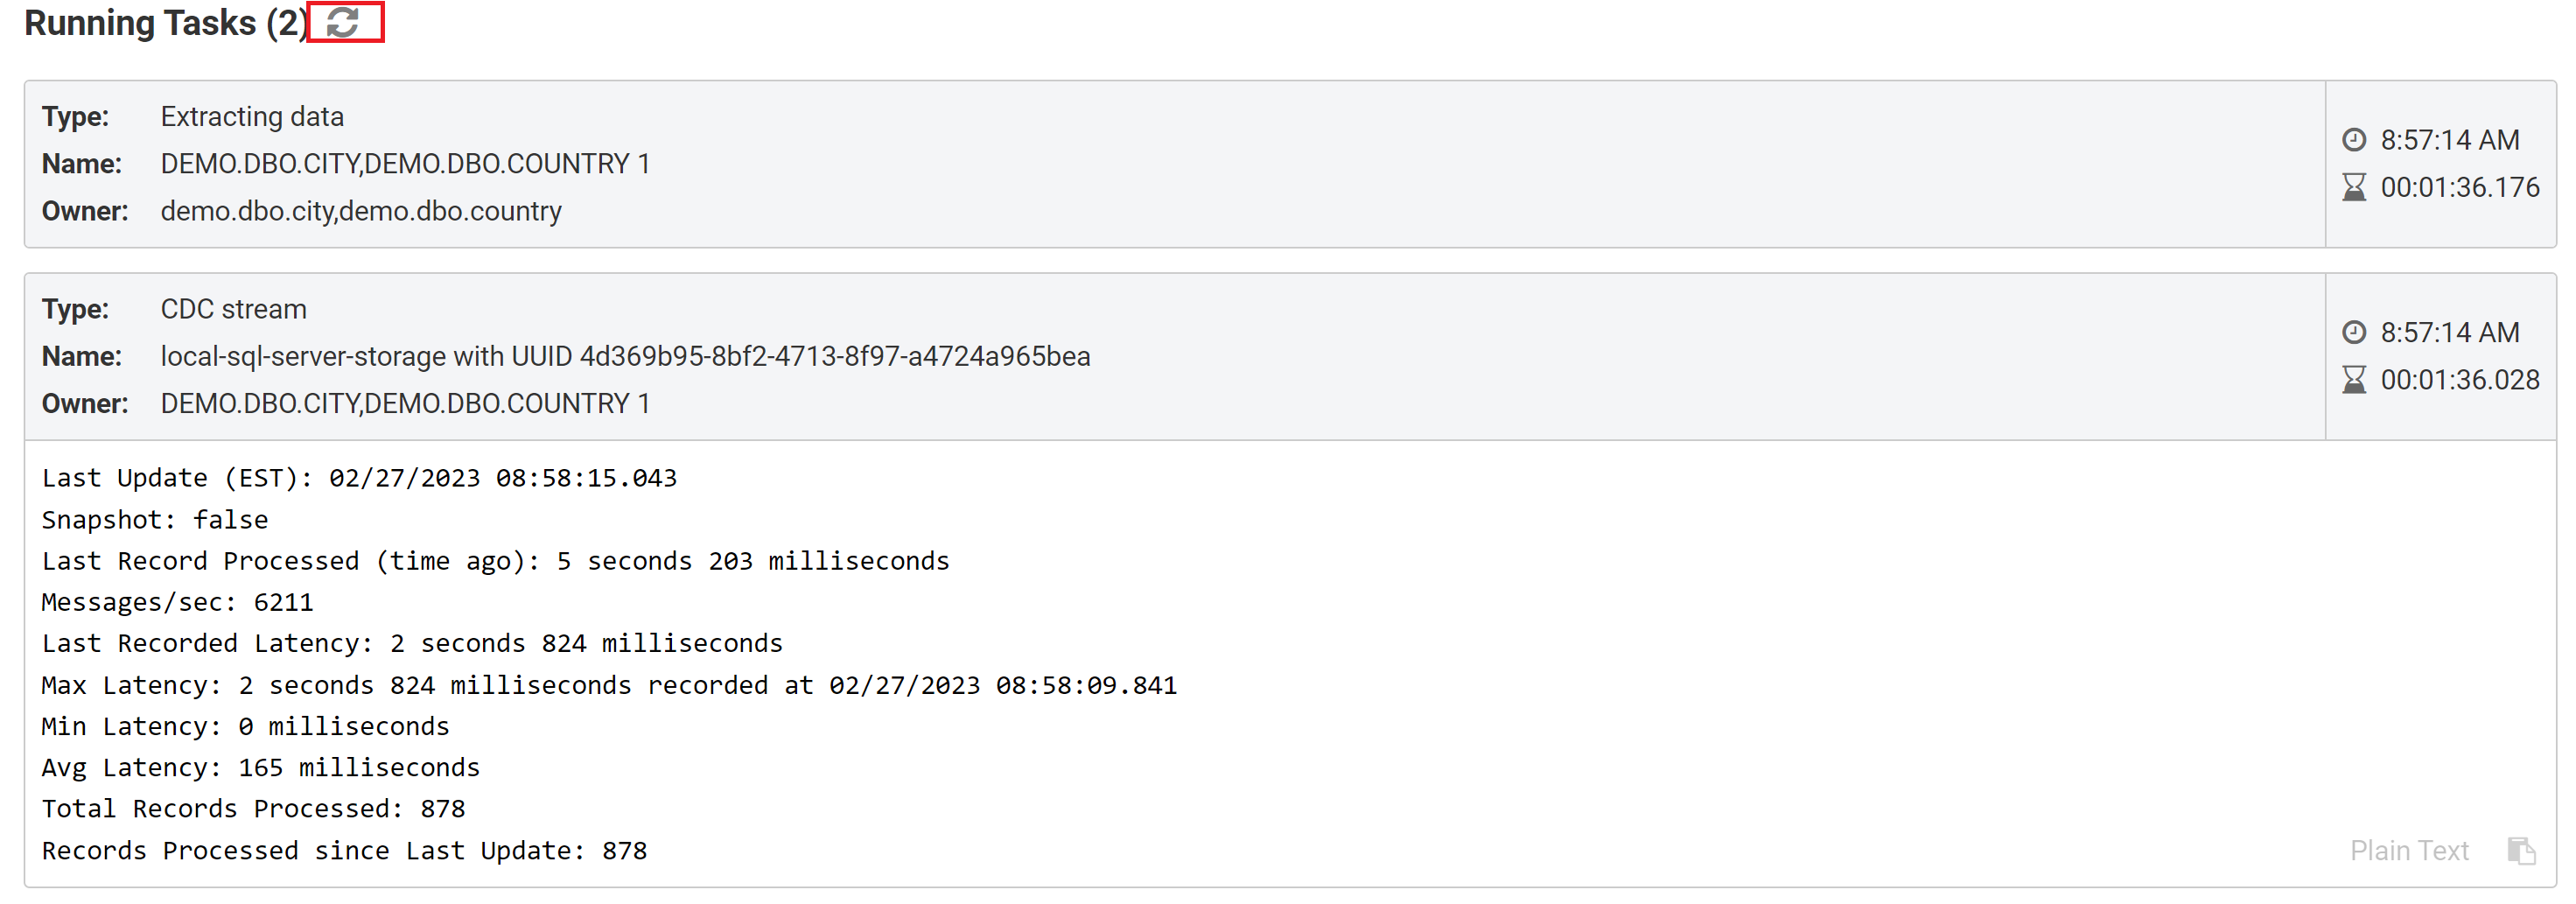This screenshot has width=2576, height=904.
Task: Click owner demo.dbo.city,demo.dbo.country text
Action: pyautogui.click(x=361, y=211)
